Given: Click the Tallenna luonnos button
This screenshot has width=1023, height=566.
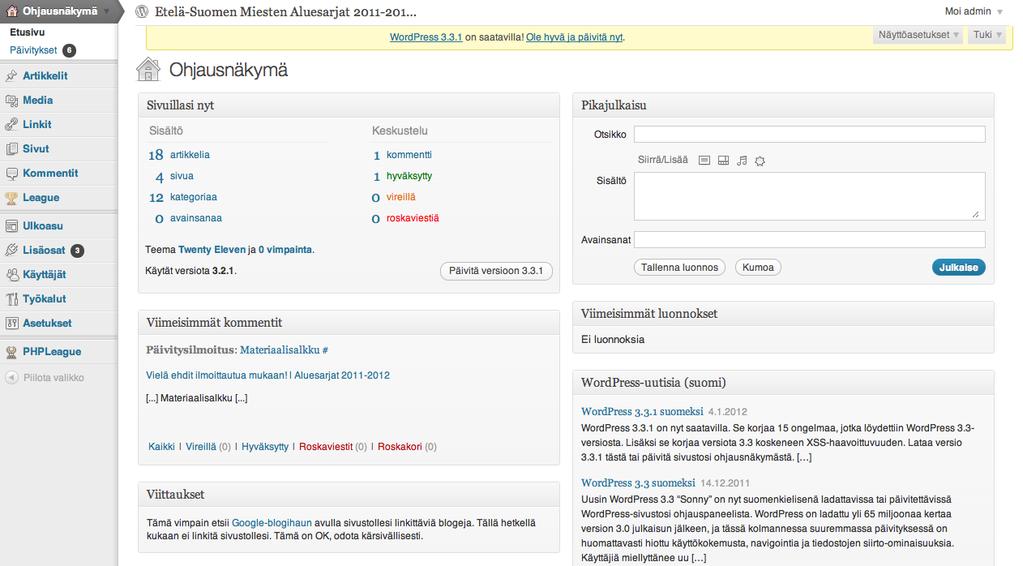Looking at the screenshot, I should point(679,267).
